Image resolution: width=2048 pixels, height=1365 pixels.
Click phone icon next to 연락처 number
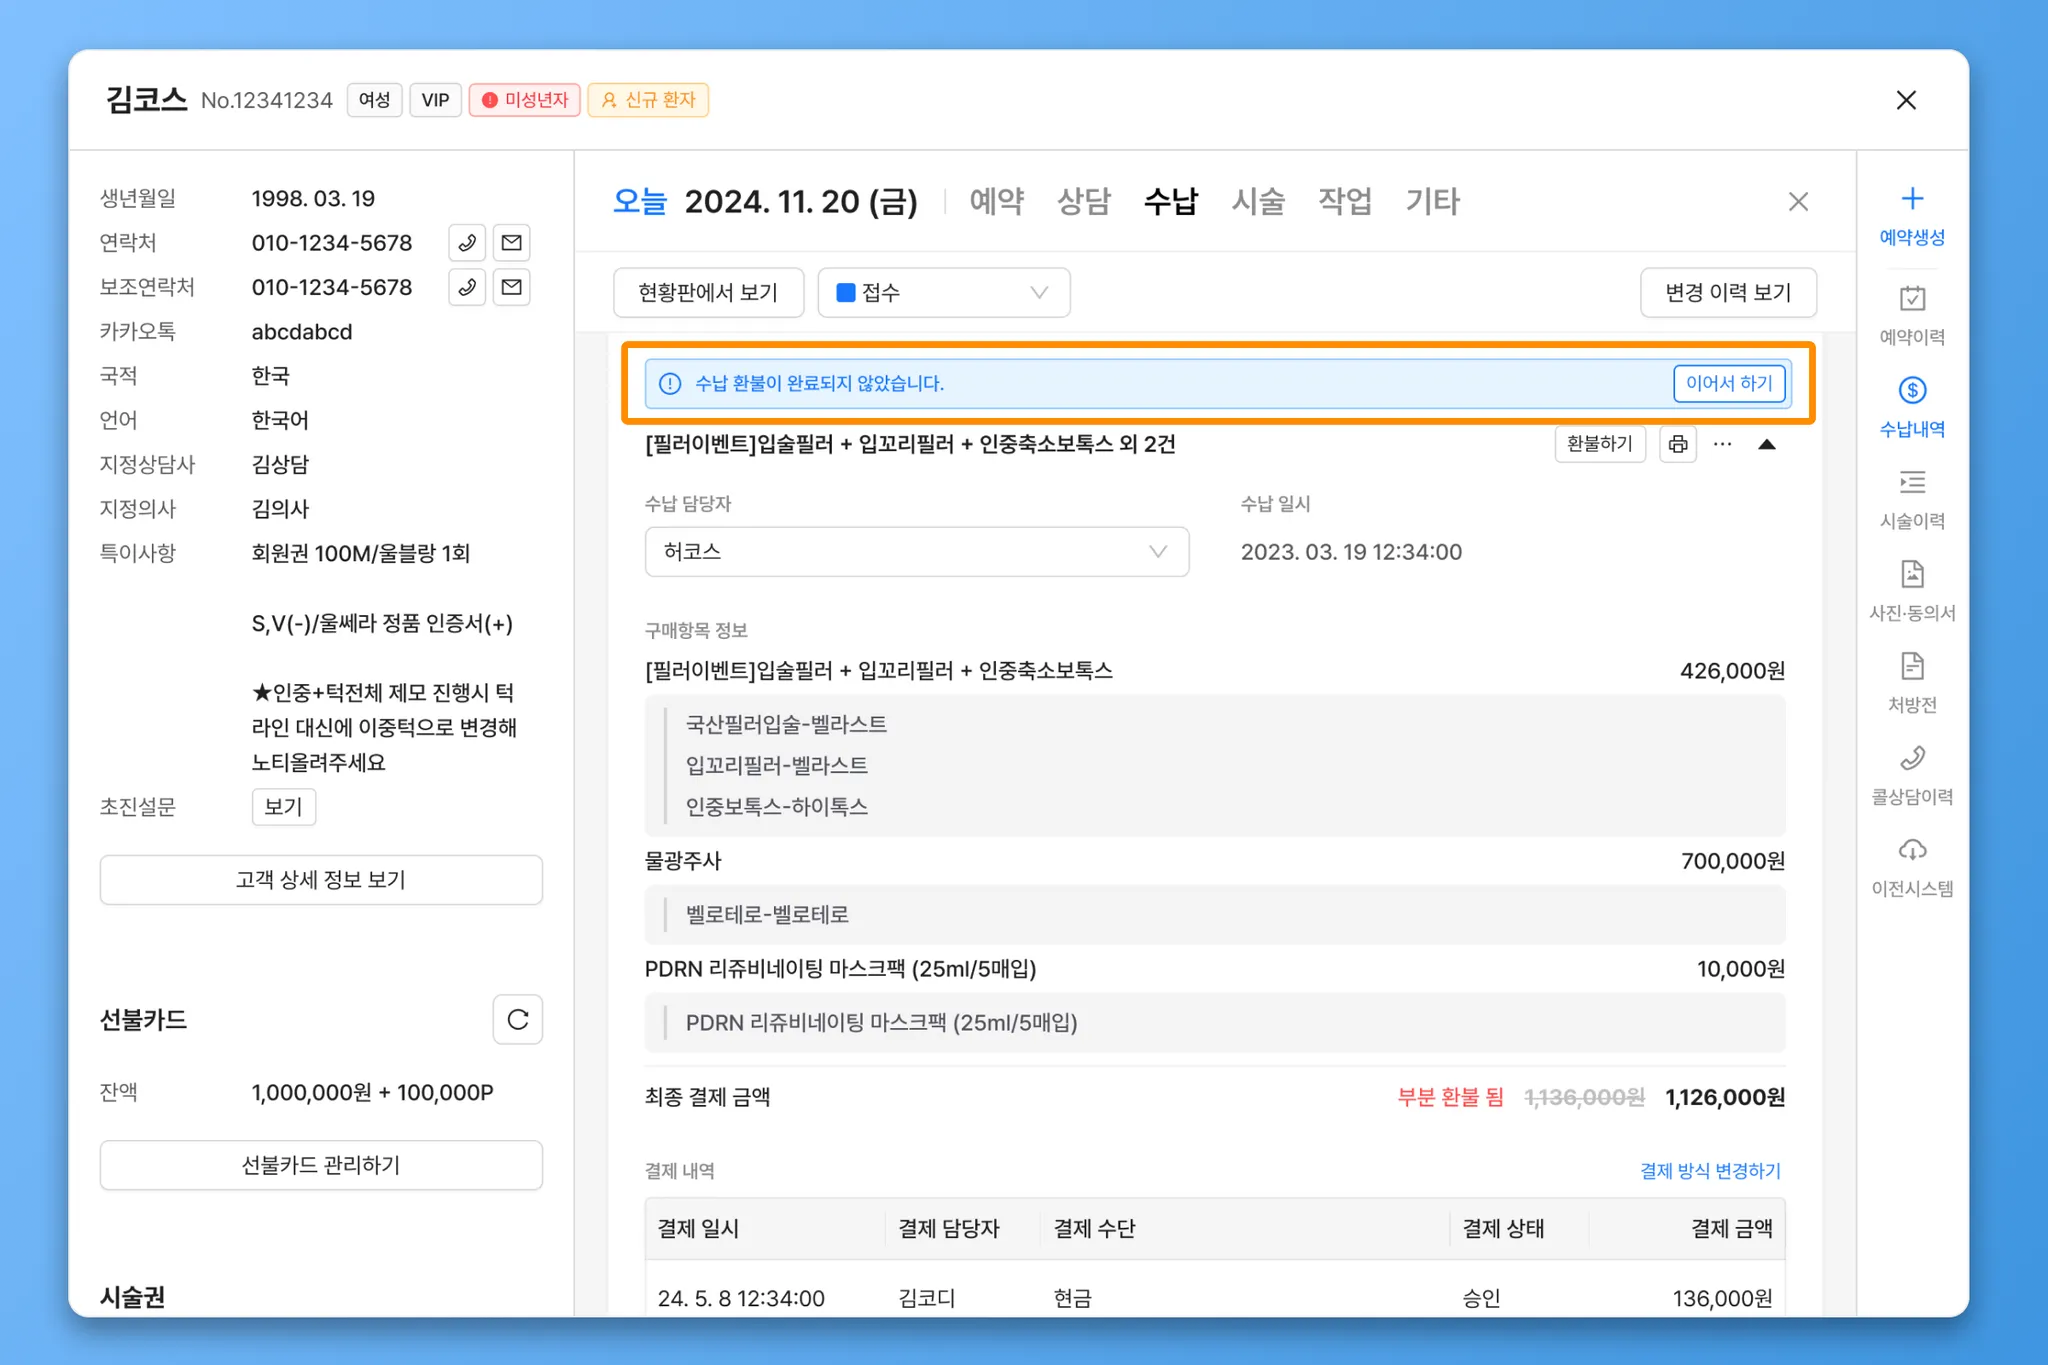[467, 243]
